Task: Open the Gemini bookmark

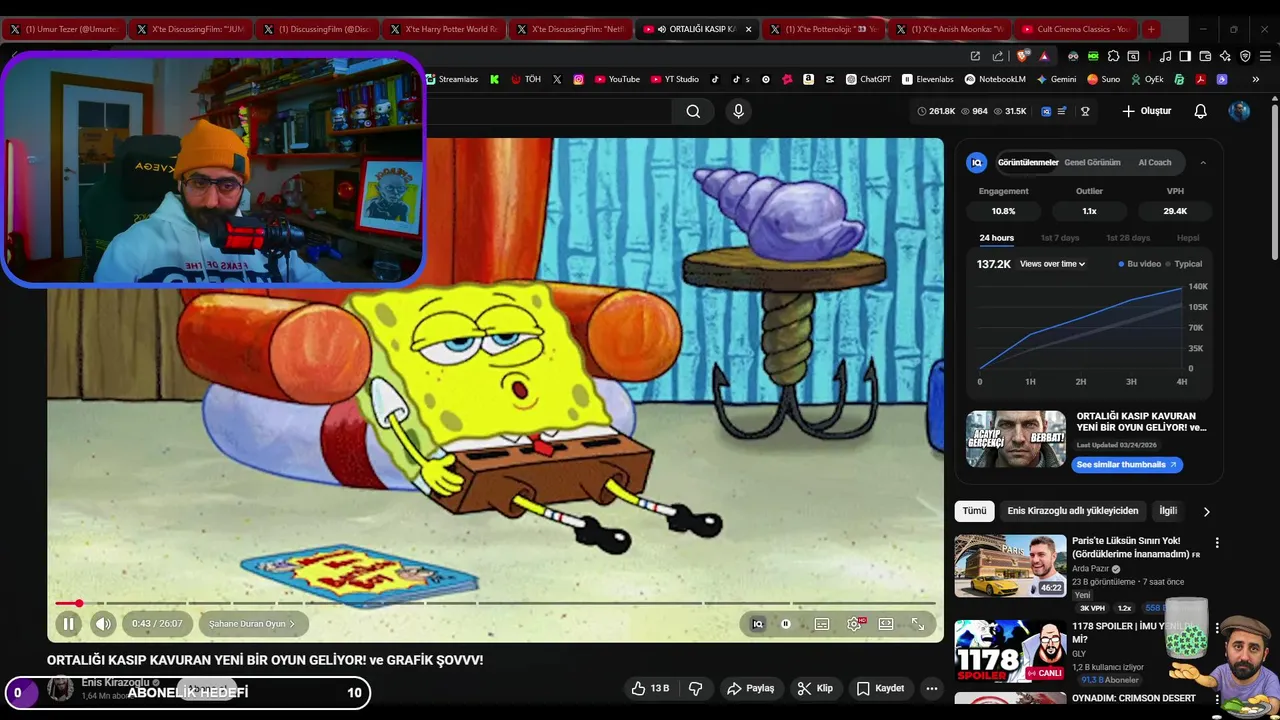Action: coord(1057,79)
